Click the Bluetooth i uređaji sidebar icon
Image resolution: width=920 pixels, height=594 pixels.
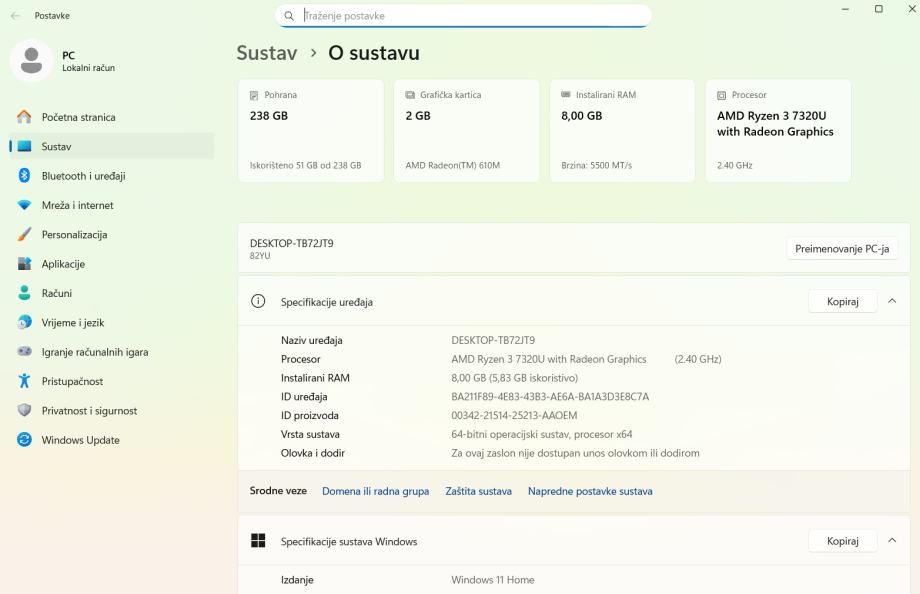pos(25,176)
